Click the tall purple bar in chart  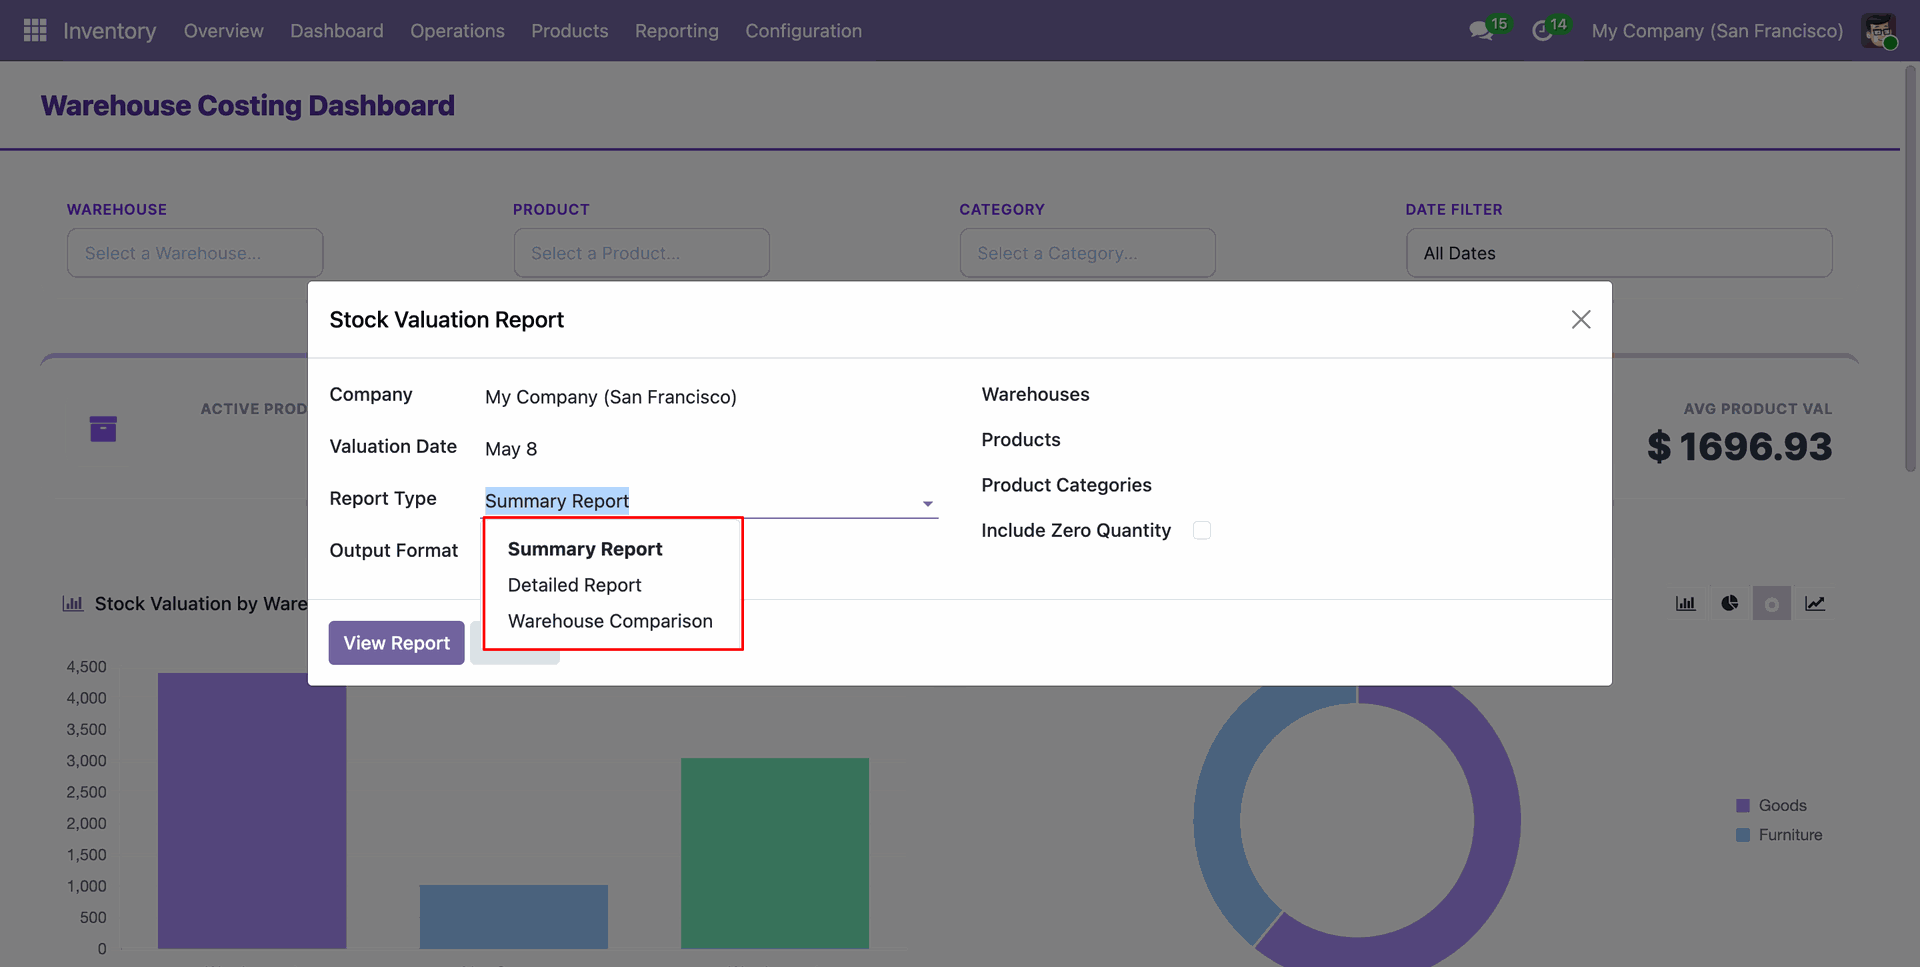pos(252,810)
